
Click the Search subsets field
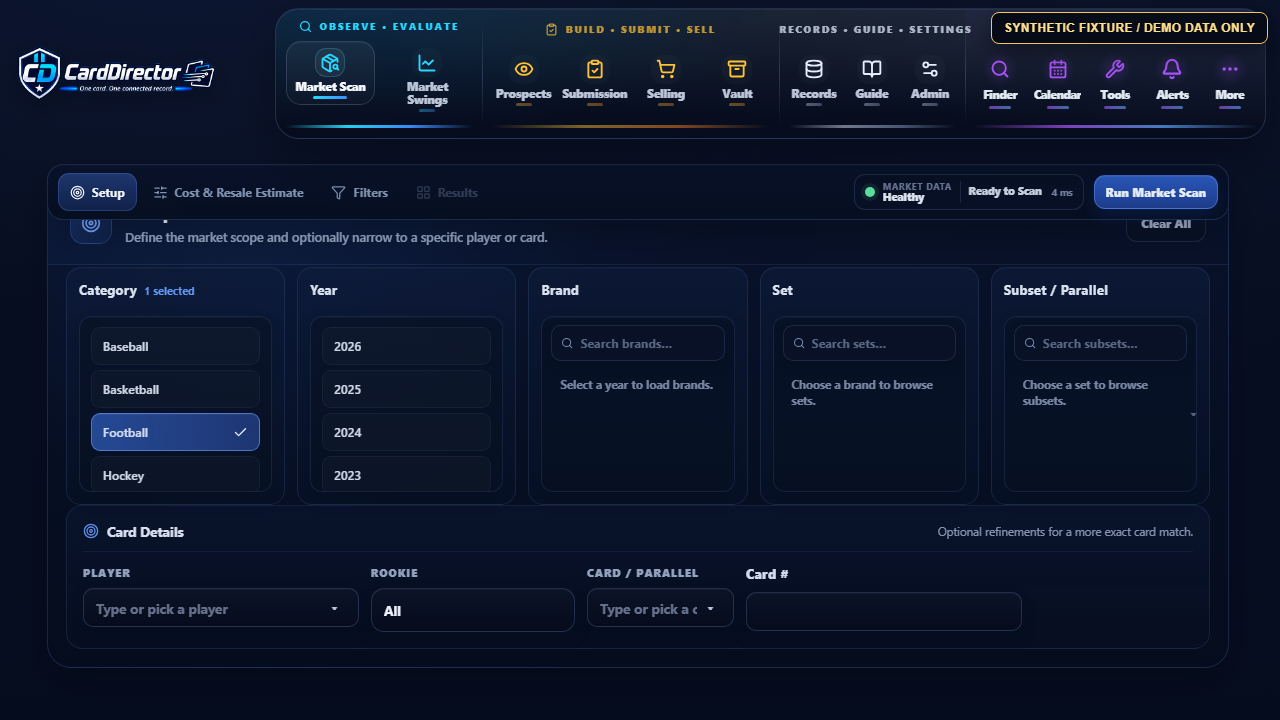click(1100, 343)
